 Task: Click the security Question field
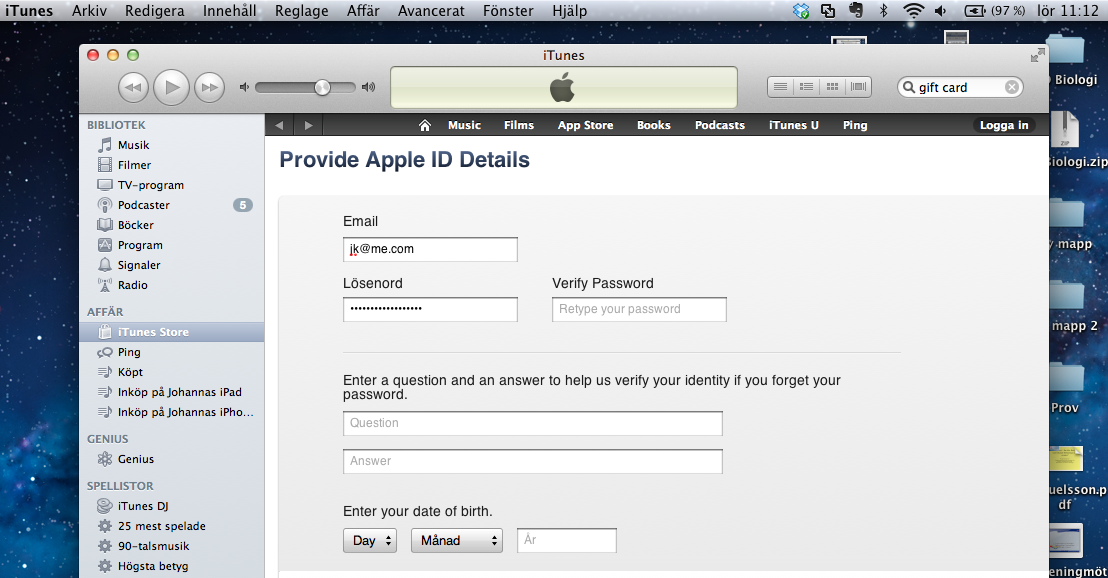[533, 423]
